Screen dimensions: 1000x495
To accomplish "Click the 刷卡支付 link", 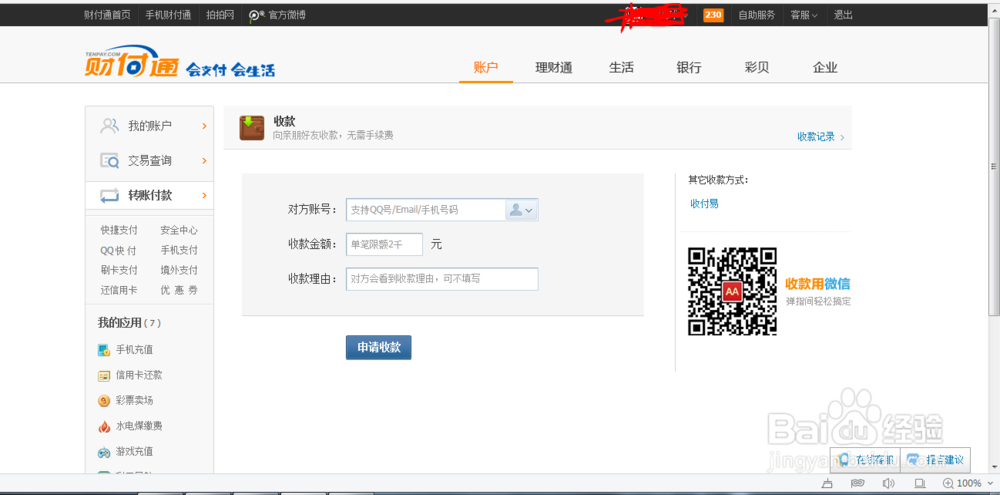I will (119, 270).
